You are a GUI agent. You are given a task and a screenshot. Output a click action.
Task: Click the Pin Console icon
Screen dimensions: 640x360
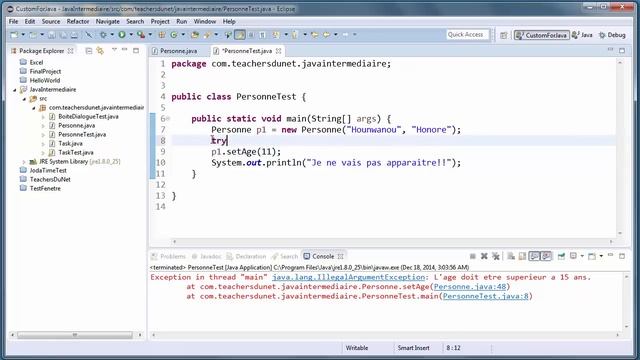tap(561, 256)
